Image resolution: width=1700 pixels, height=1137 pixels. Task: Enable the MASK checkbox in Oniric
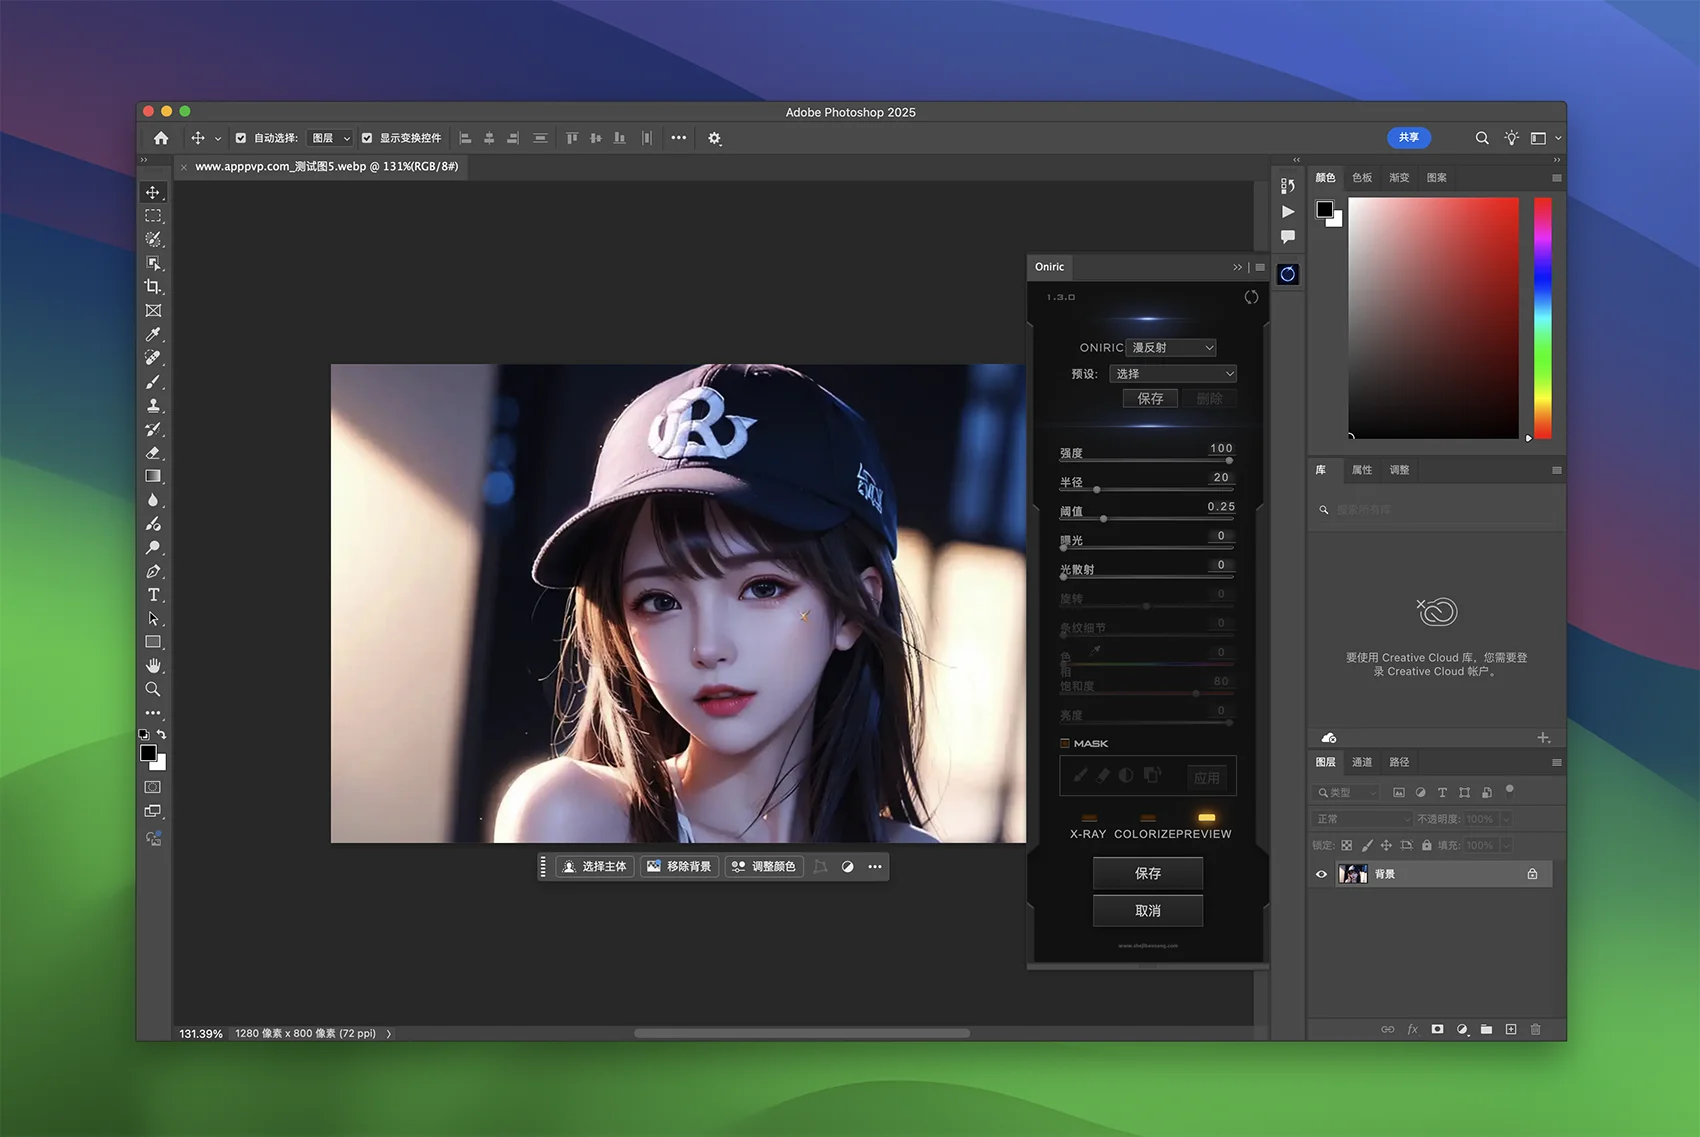(x=1065, y=743)
